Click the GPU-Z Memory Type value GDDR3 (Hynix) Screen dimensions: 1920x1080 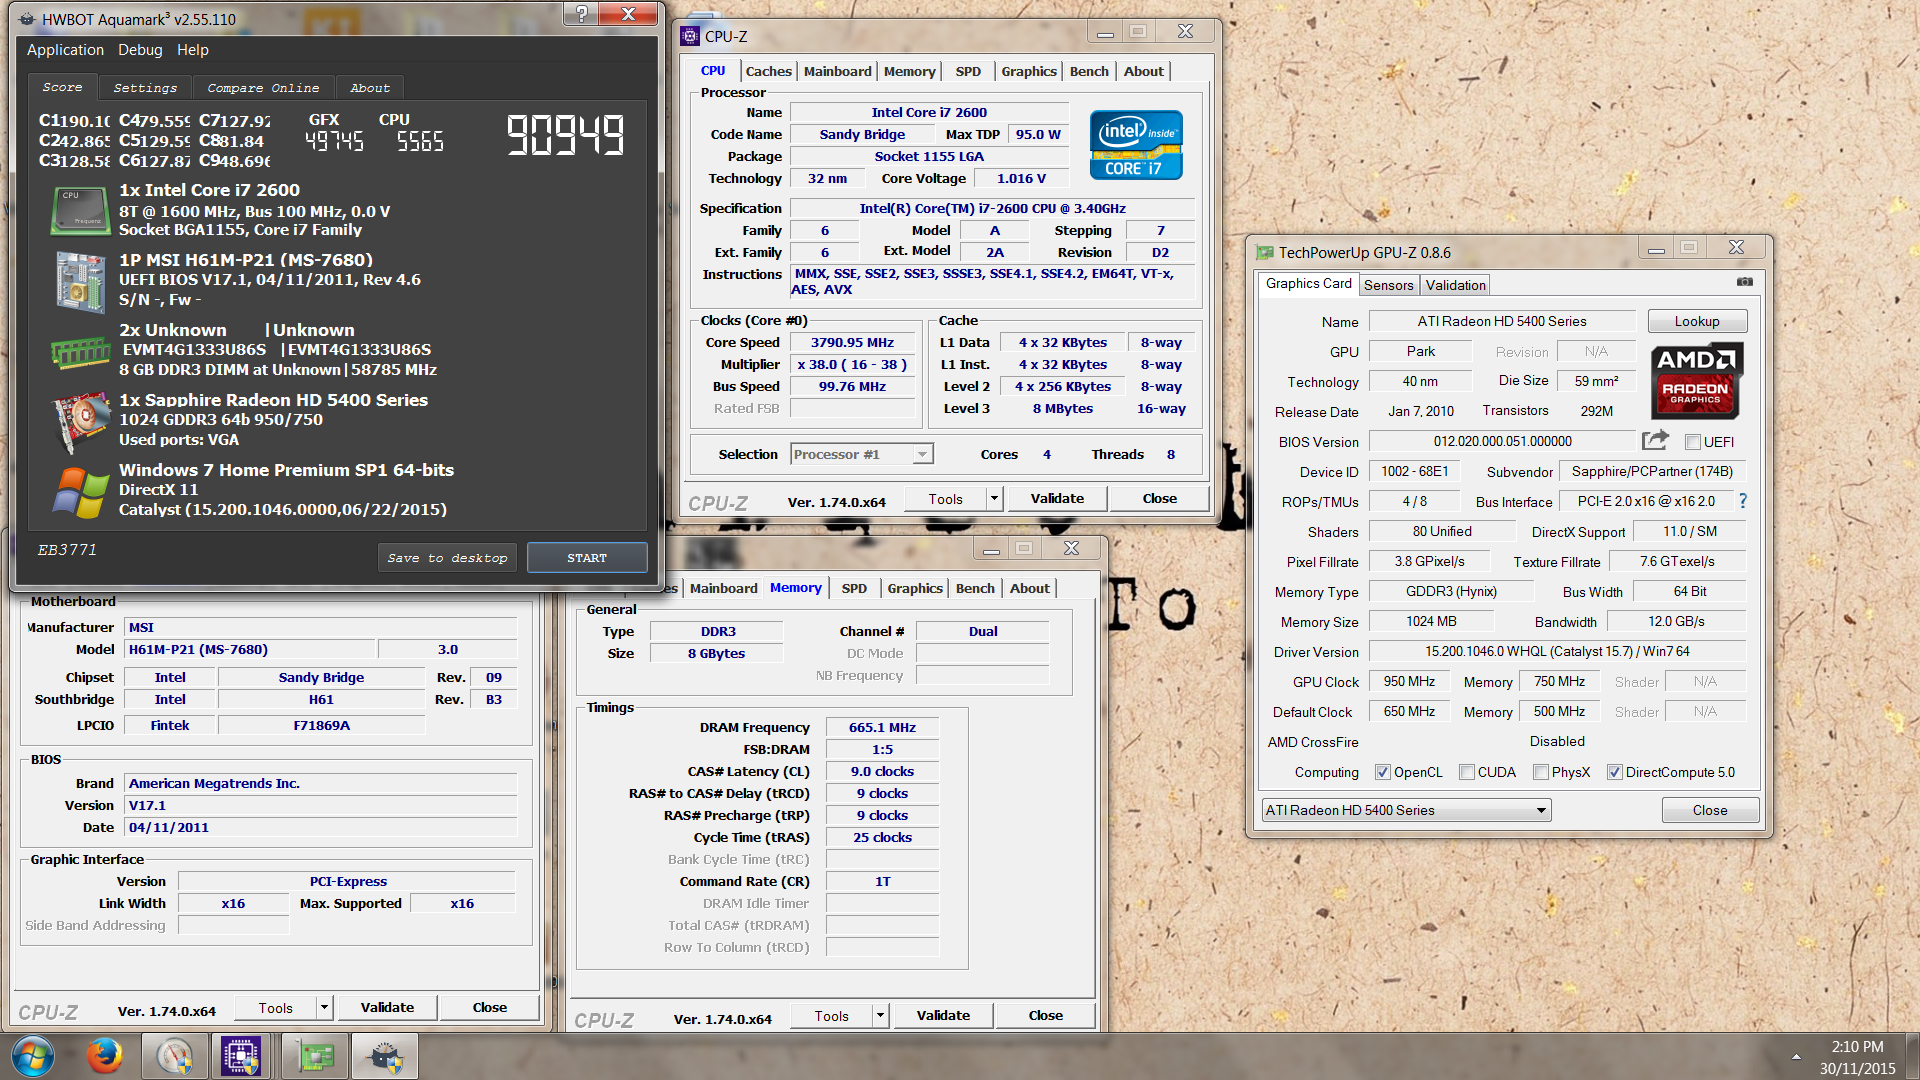[1451, 591]
